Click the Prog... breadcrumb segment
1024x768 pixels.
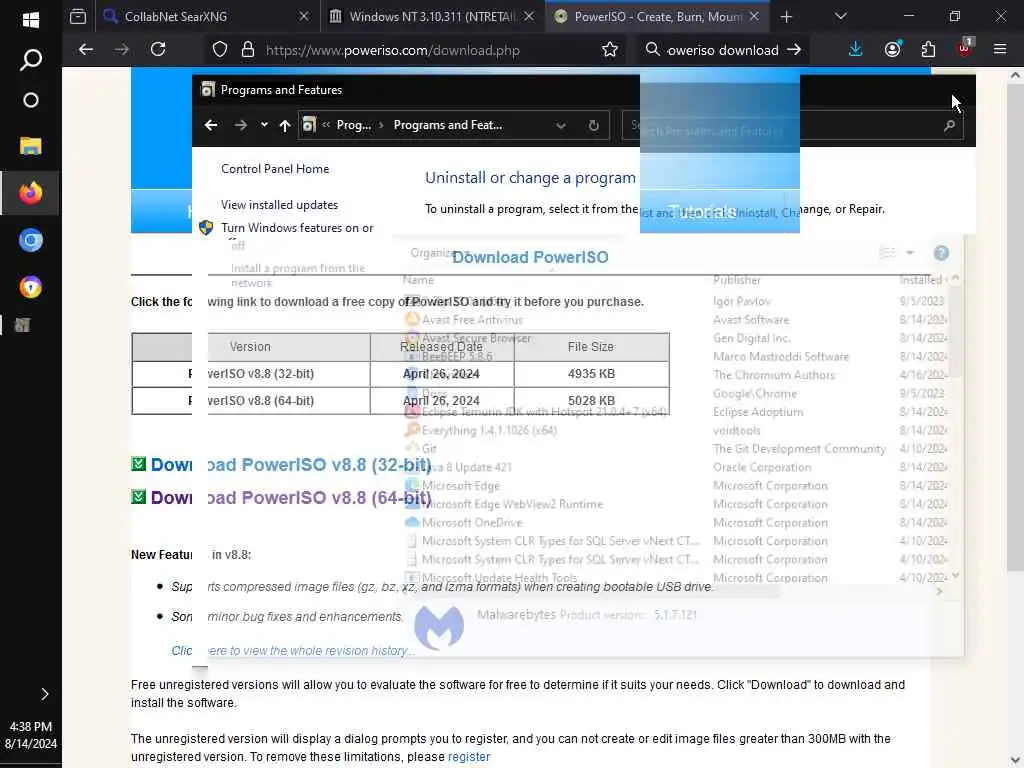point(353,125)
